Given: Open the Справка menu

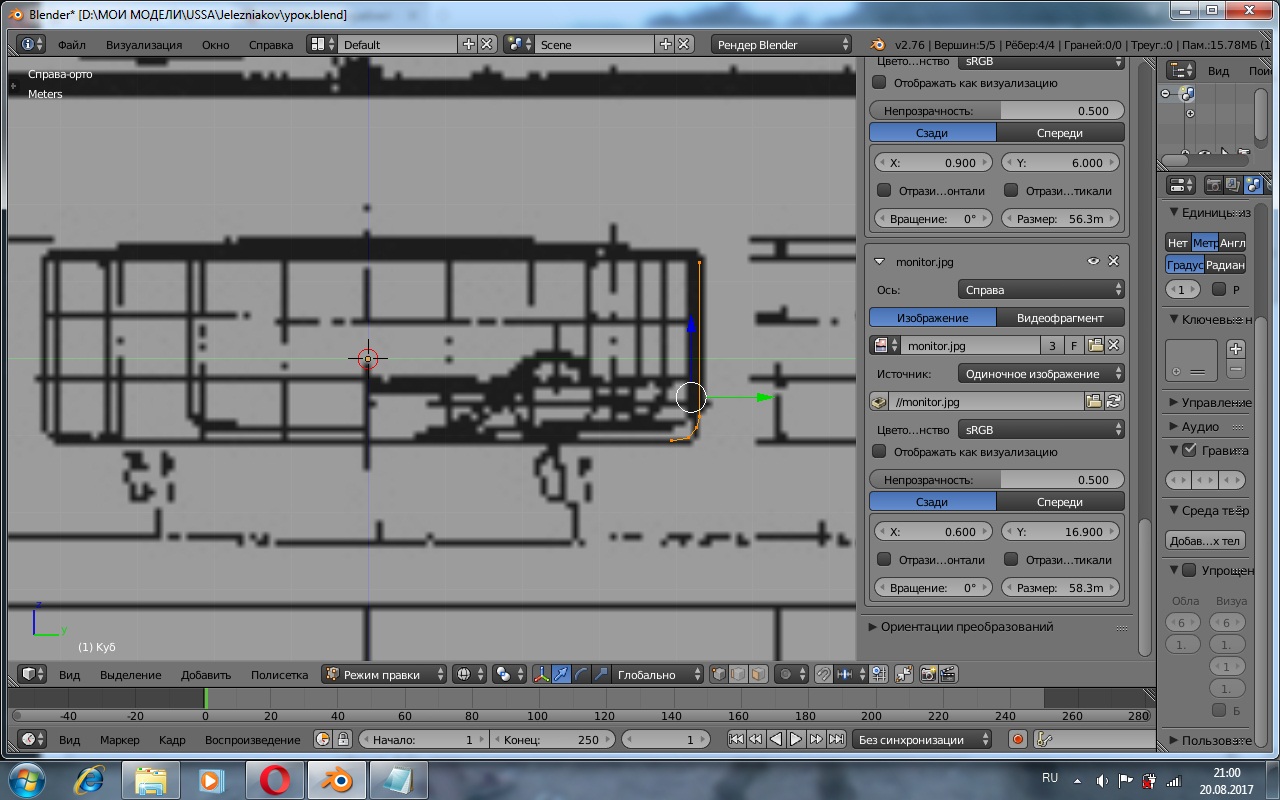Looking at the screenshot, I should 271,44.
